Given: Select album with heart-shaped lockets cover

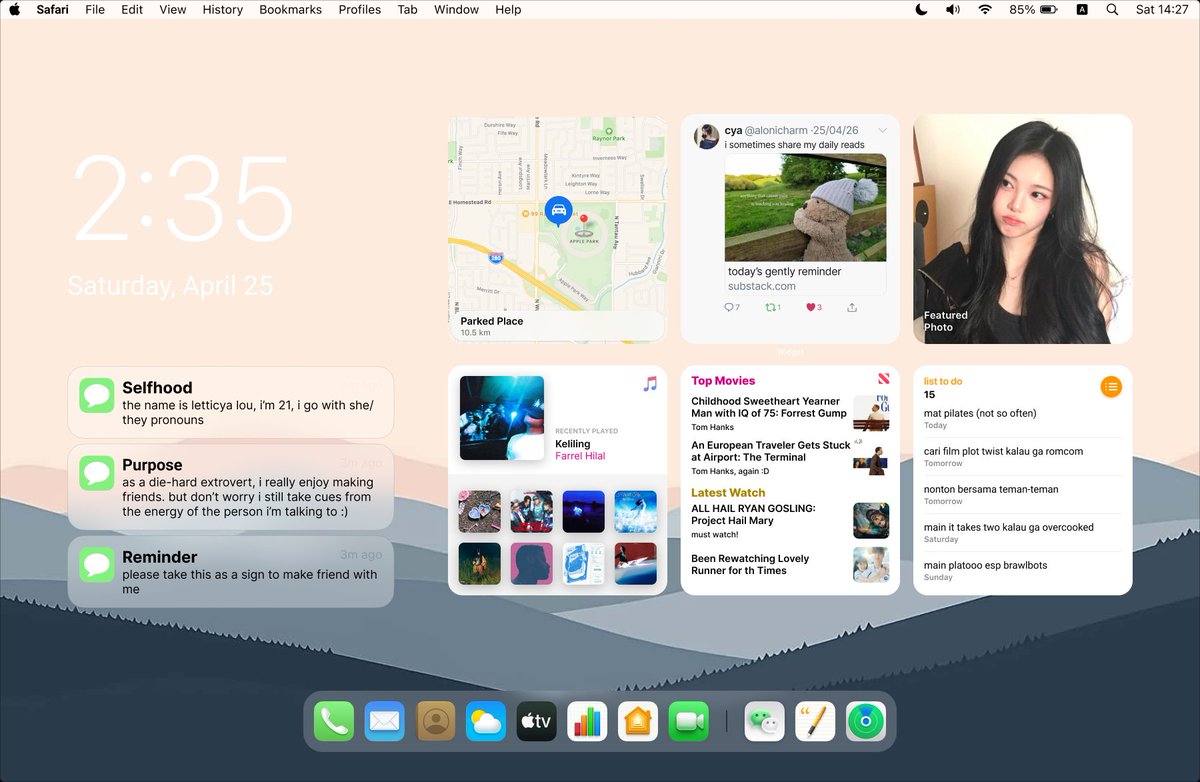Looking at the screenshot, I should (480, 511).
